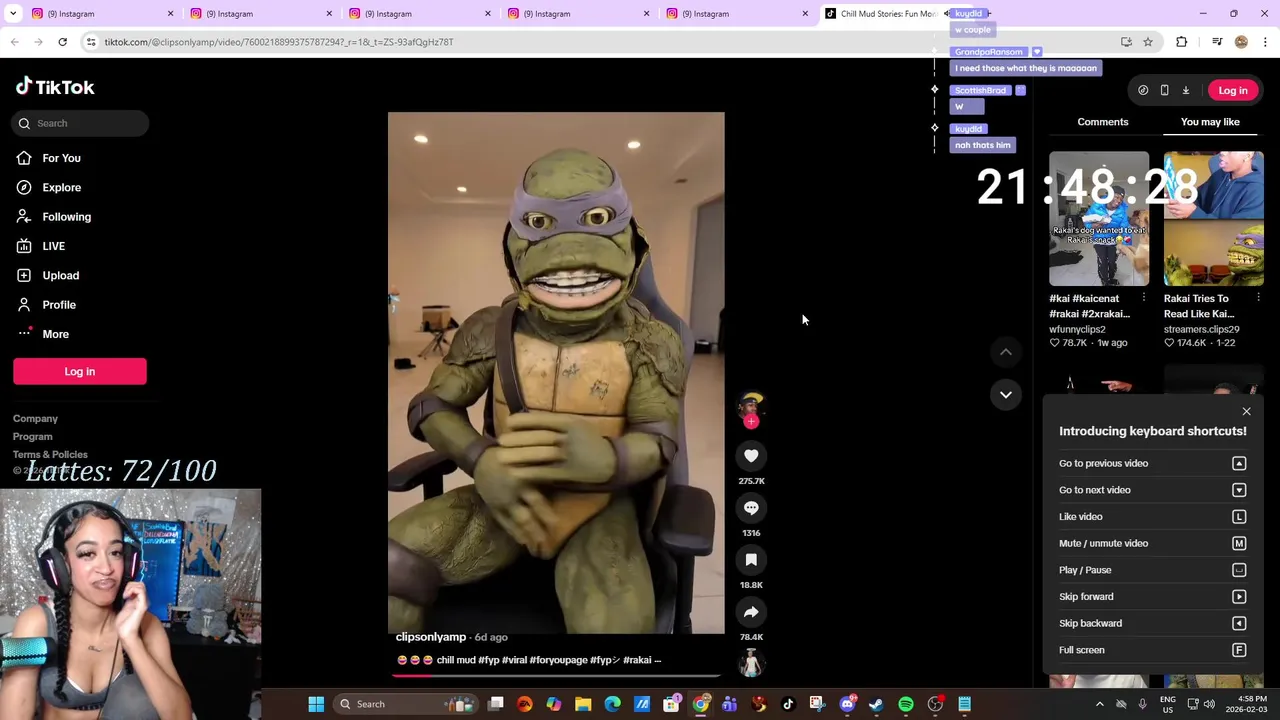1280x720 pixels.
Task: Open Following in sidebar
Action: coord(66,217)
